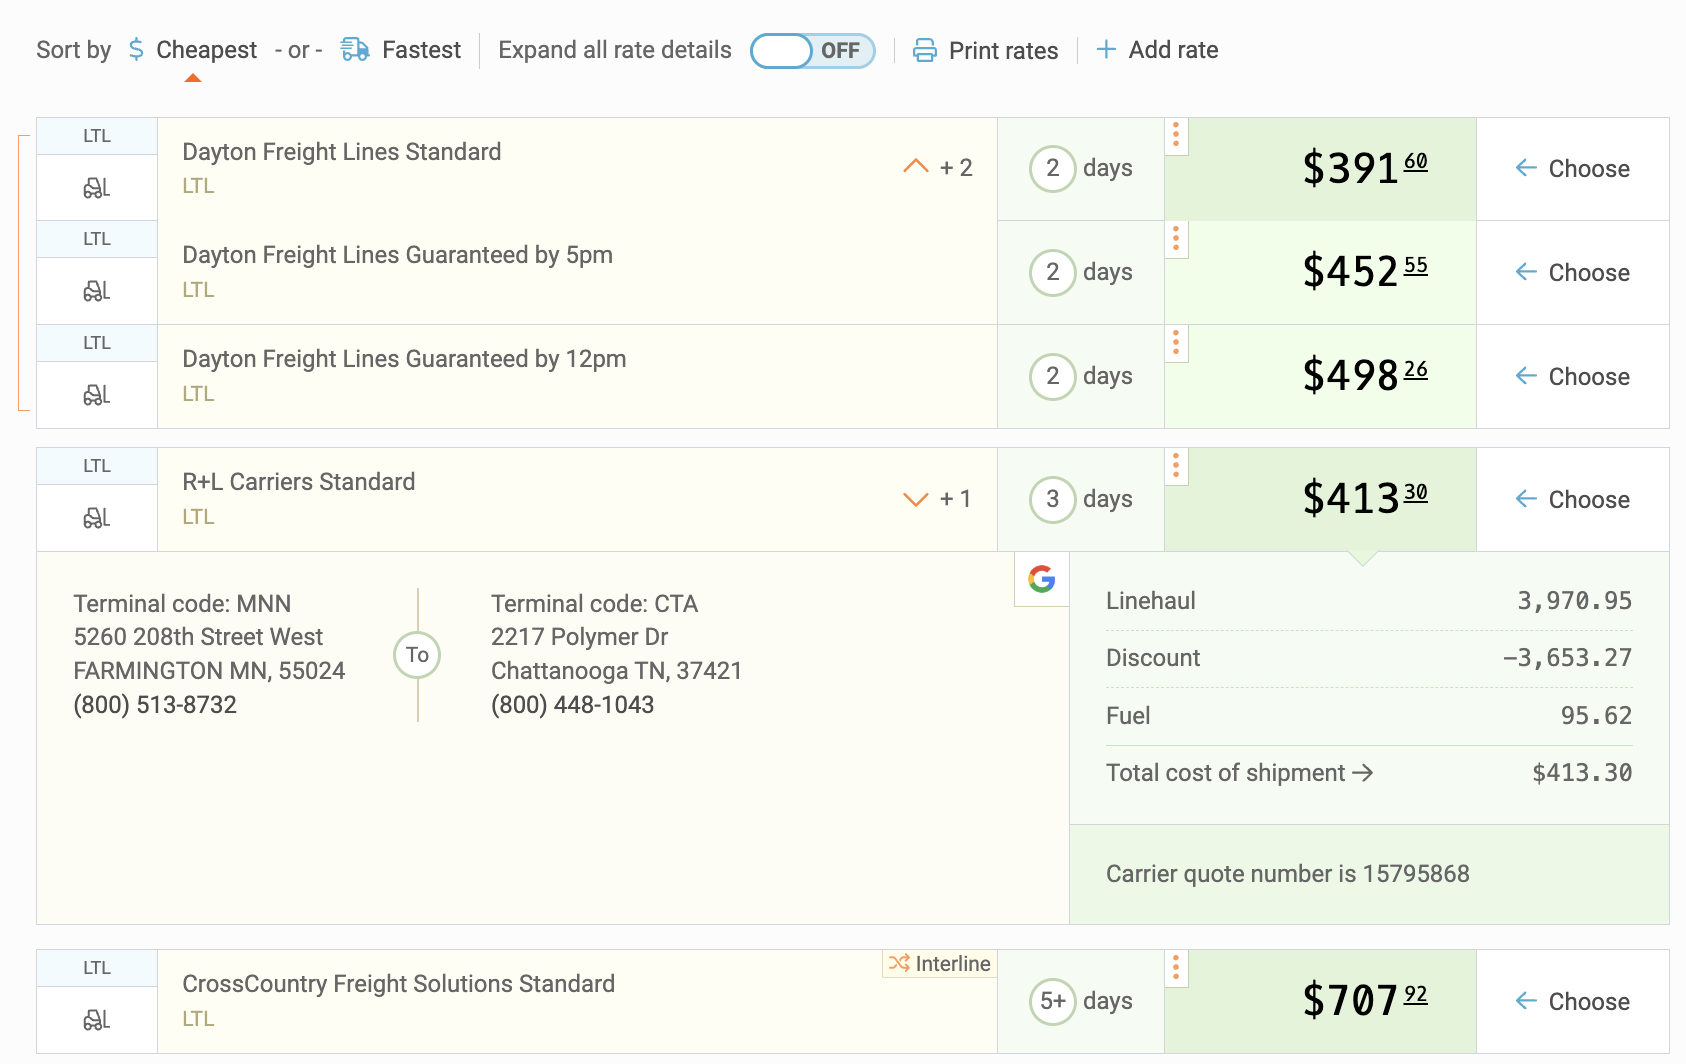
Task: Open the three-dot menu on the $391.60 rate
Action: (x=1175, y=136)
